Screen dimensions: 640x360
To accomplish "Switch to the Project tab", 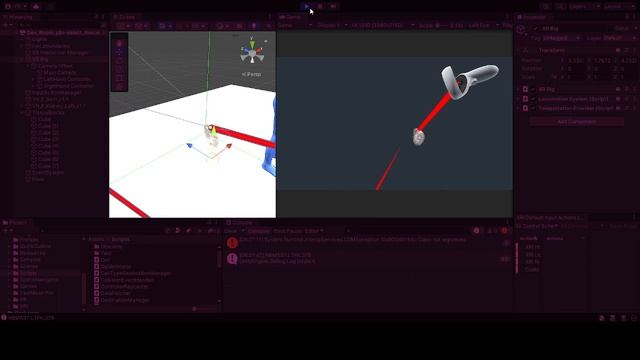I will (16, 222).
